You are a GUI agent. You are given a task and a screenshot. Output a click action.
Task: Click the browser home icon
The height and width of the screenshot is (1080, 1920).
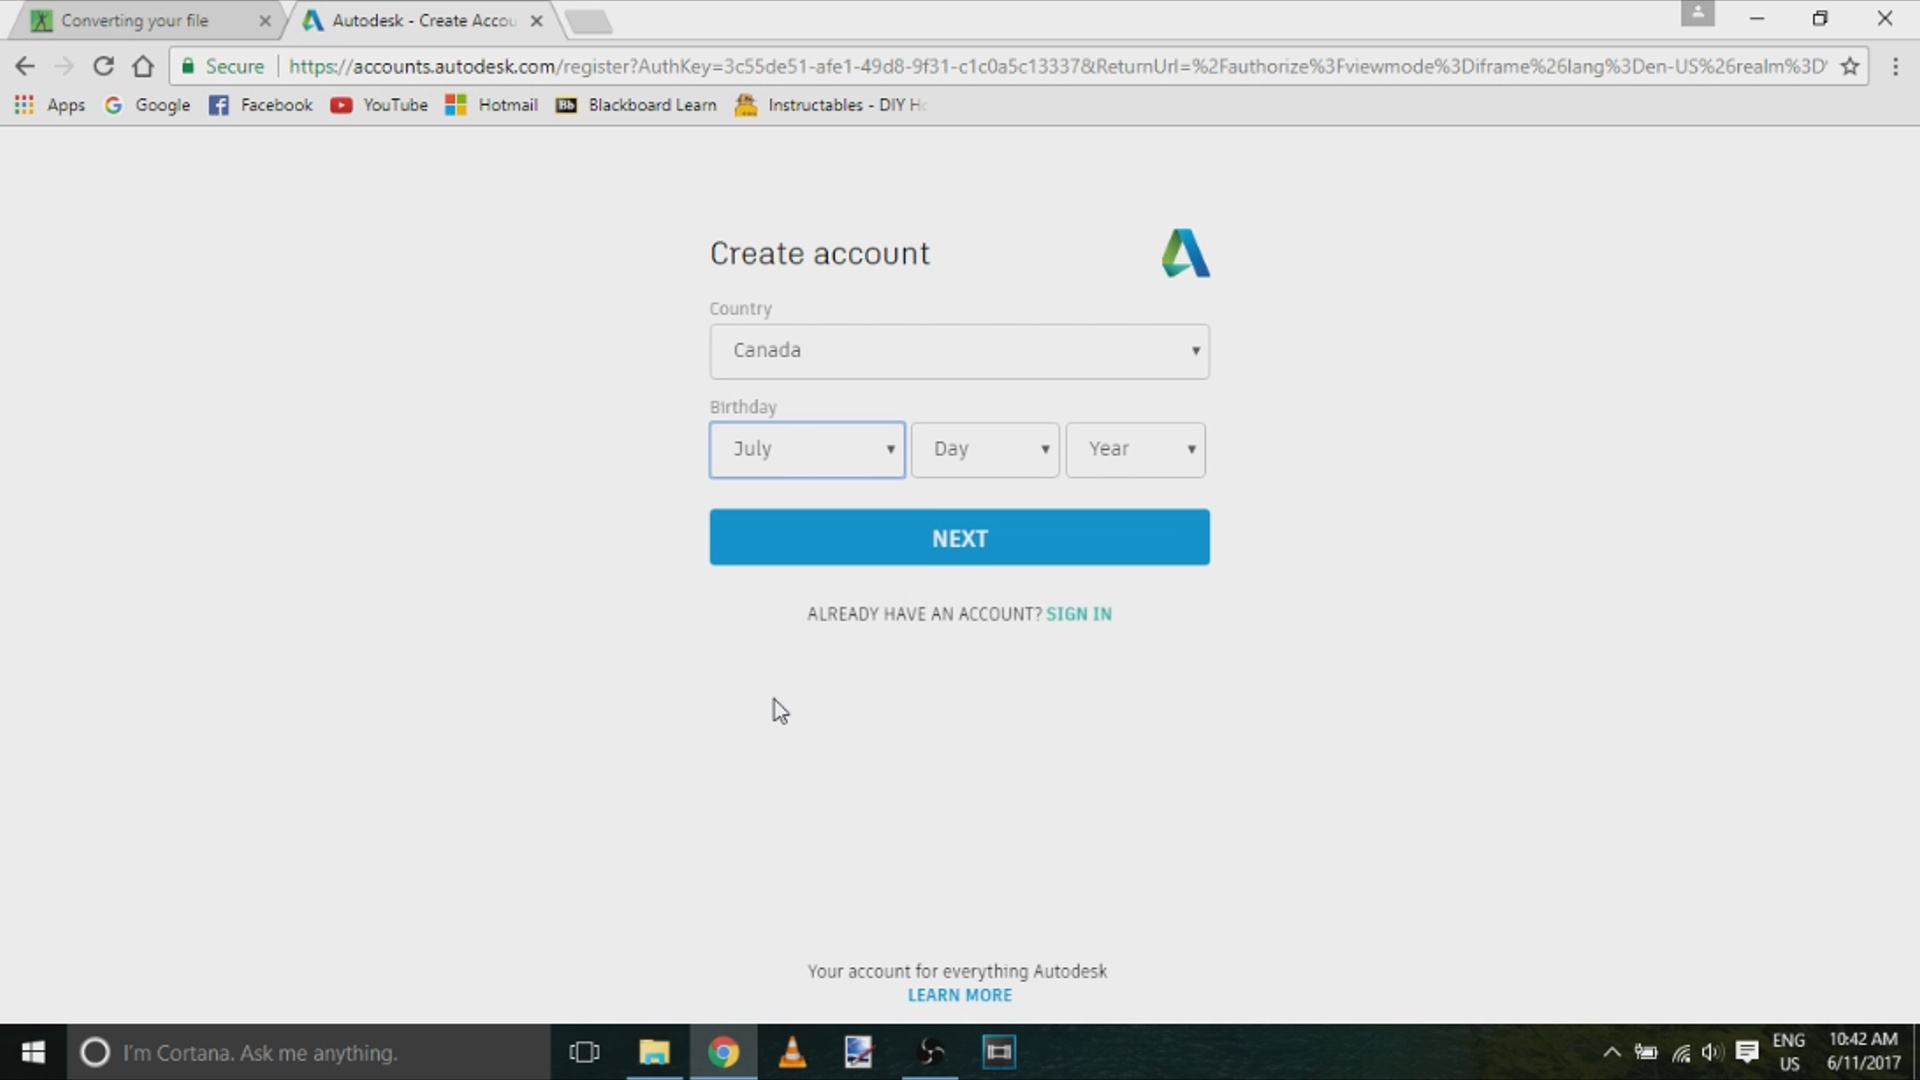click(143, 66)
